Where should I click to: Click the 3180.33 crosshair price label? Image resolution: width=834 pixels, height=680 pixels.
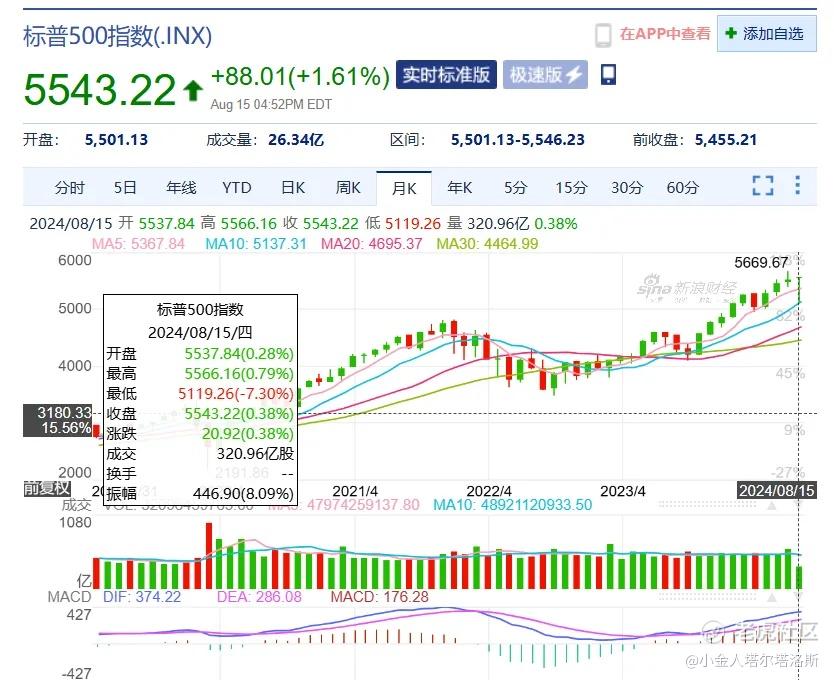(x=64, y=412)
